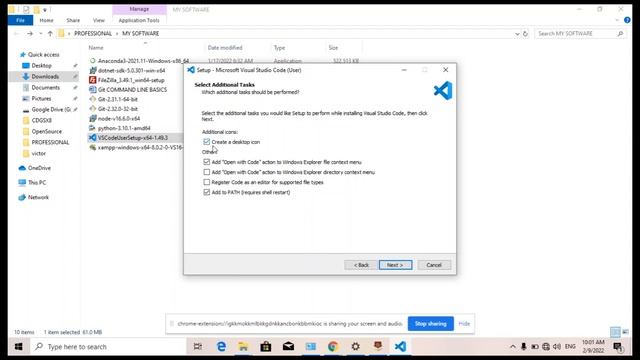Screen dimensions: 640x360
Task: Open Google Drive in navigation pane
Action: pyautogui.click(x=51, y=109)
